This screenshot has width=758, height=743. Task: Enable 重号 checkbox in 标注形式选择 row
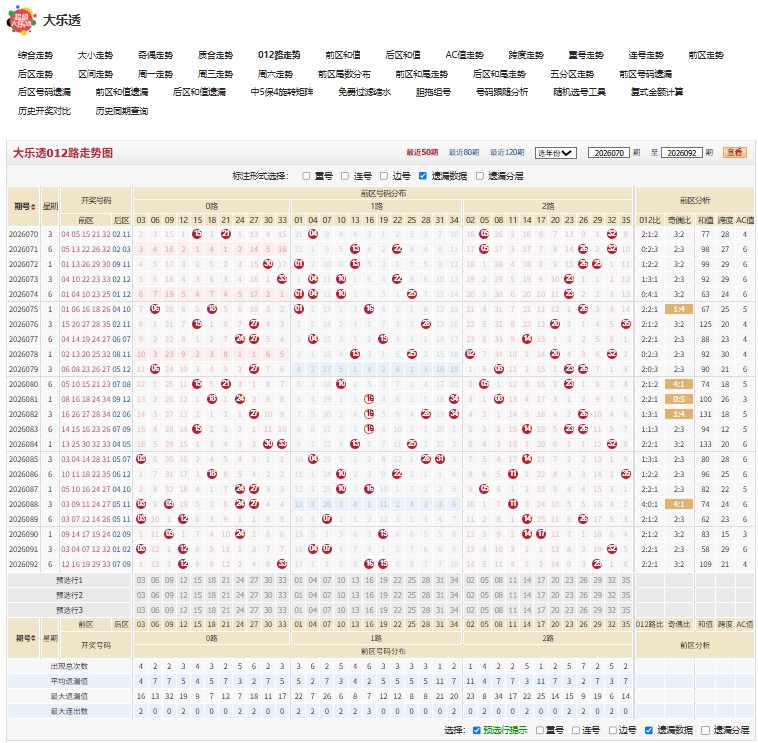[x=306, y=176]
